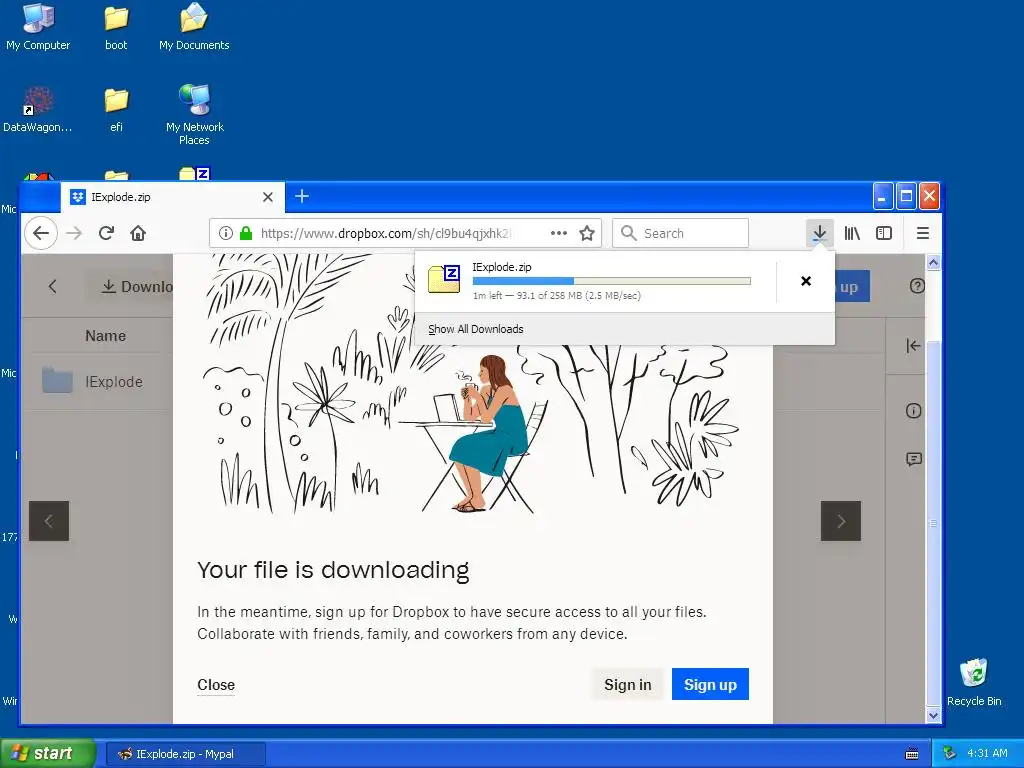Select My Computer desktop icon
This screenshot has height=768, width=1024.
click(x=38, y=27)
